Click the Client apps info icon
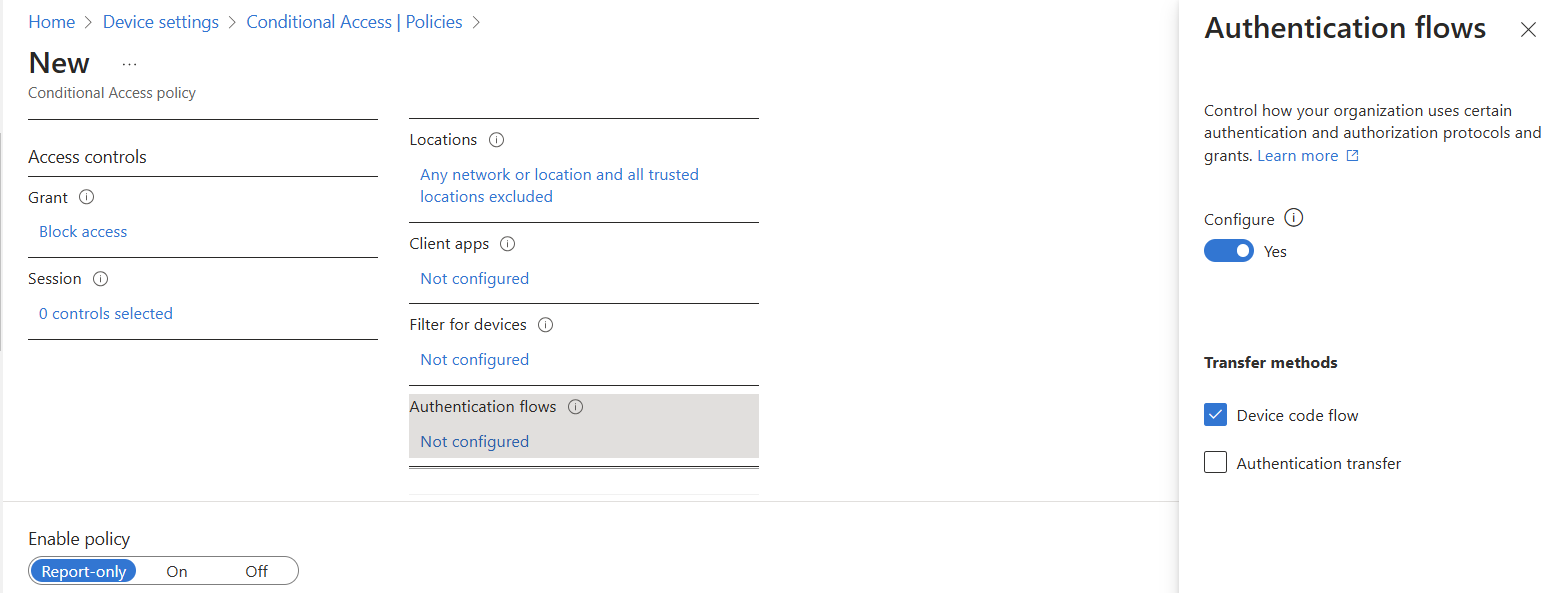1567x593 pixels. [507, 243]
